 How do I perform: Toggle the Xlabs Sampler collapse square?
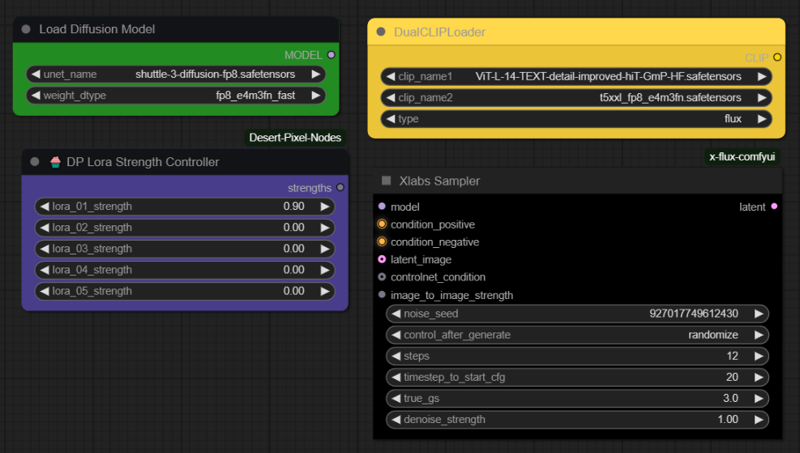(x=386, y=181)
